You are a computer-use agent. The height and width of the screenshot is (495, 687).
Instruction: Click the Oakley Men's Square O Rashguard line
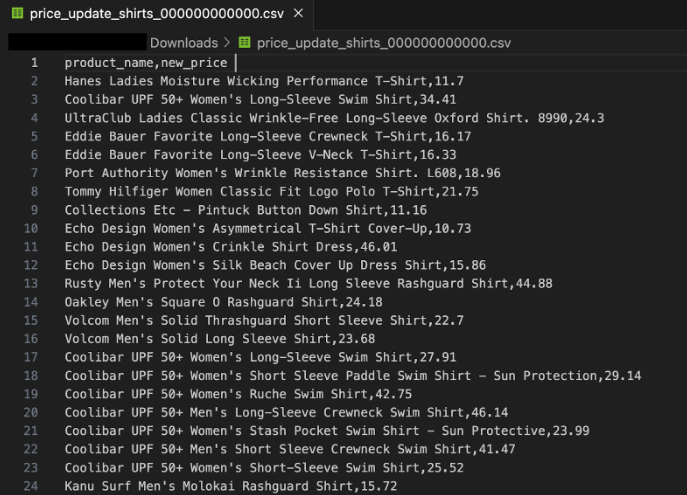tap(223, 302)
